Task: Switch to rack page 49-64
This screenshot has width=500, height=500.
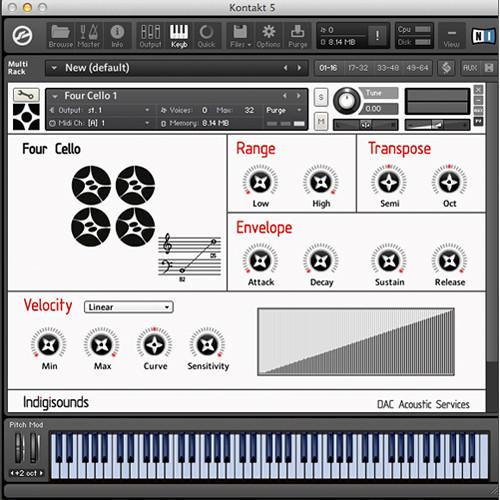Action: pos(418,68)
